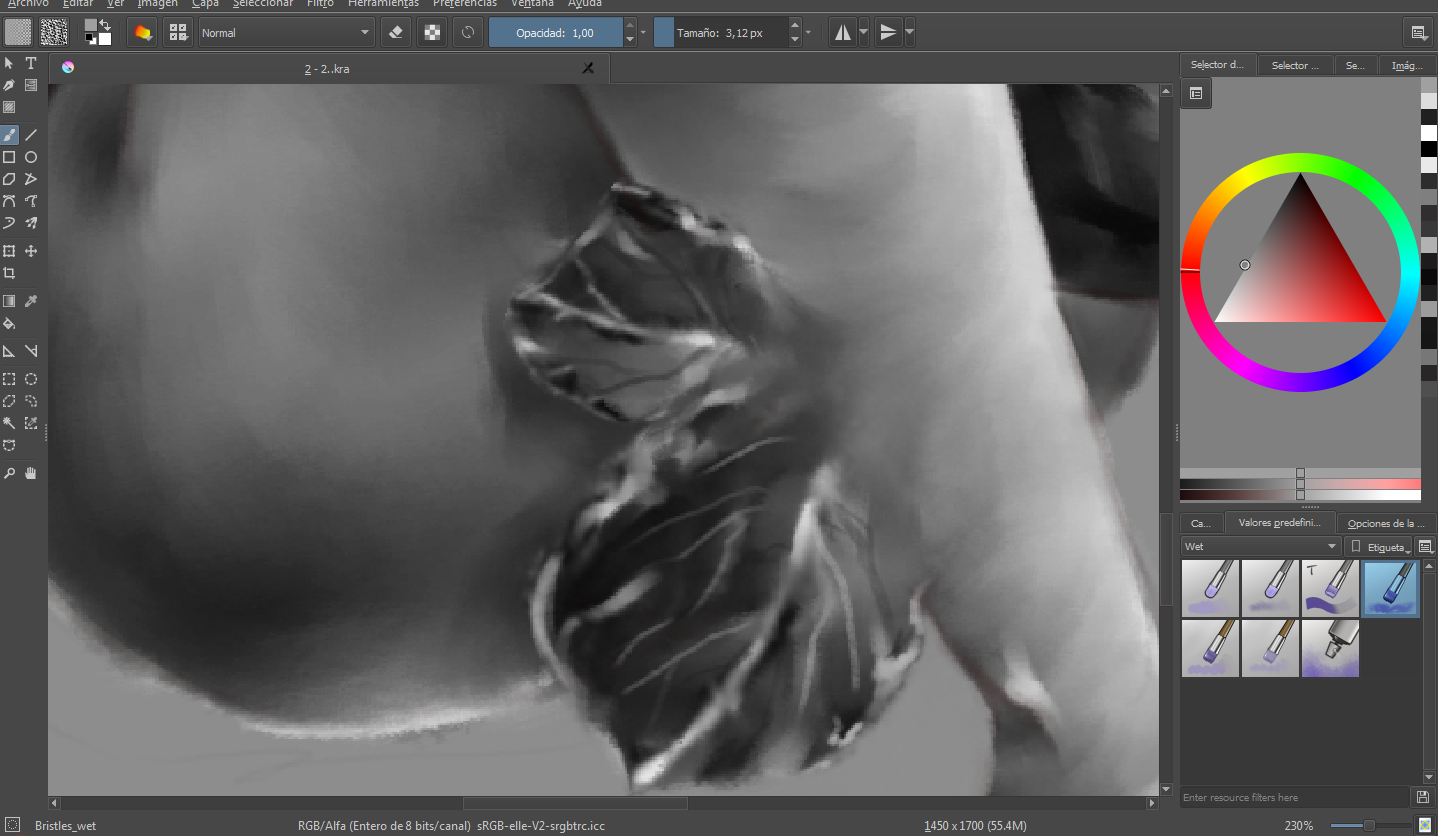Open the Archivo menu
Screen dimensions: 1440x836
click(x=28, y=4)
